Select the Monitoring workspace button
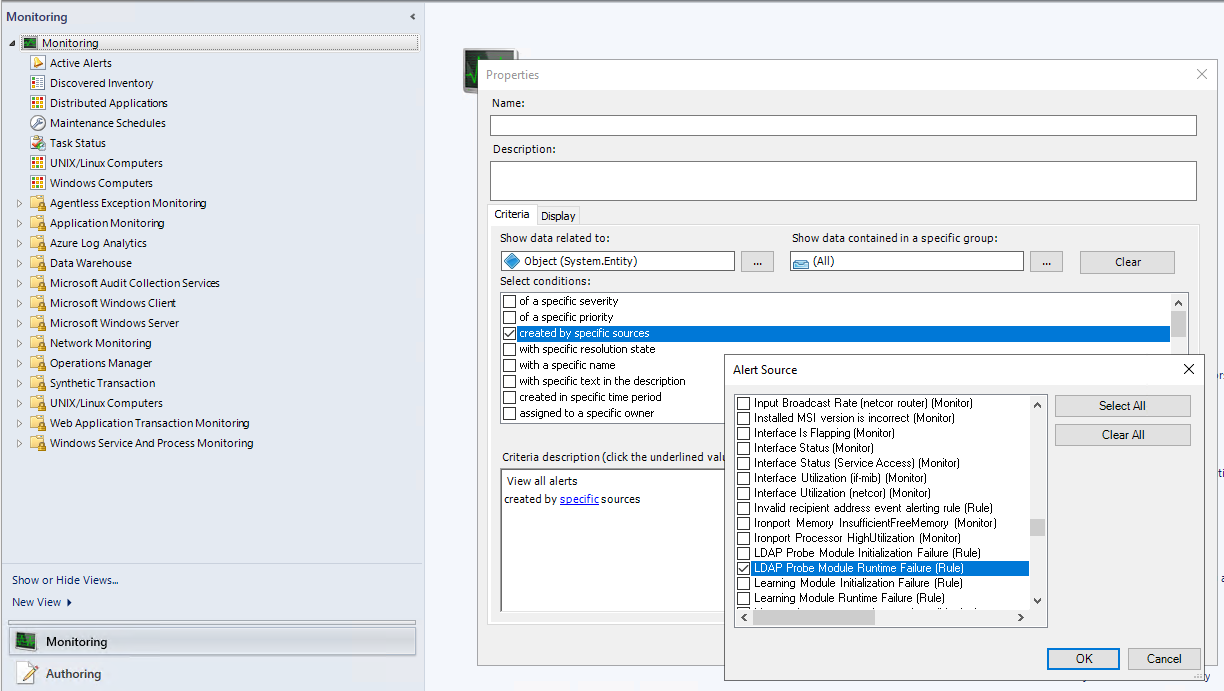Viewport: 1224px width, 691px height. [x=78, y=640]
